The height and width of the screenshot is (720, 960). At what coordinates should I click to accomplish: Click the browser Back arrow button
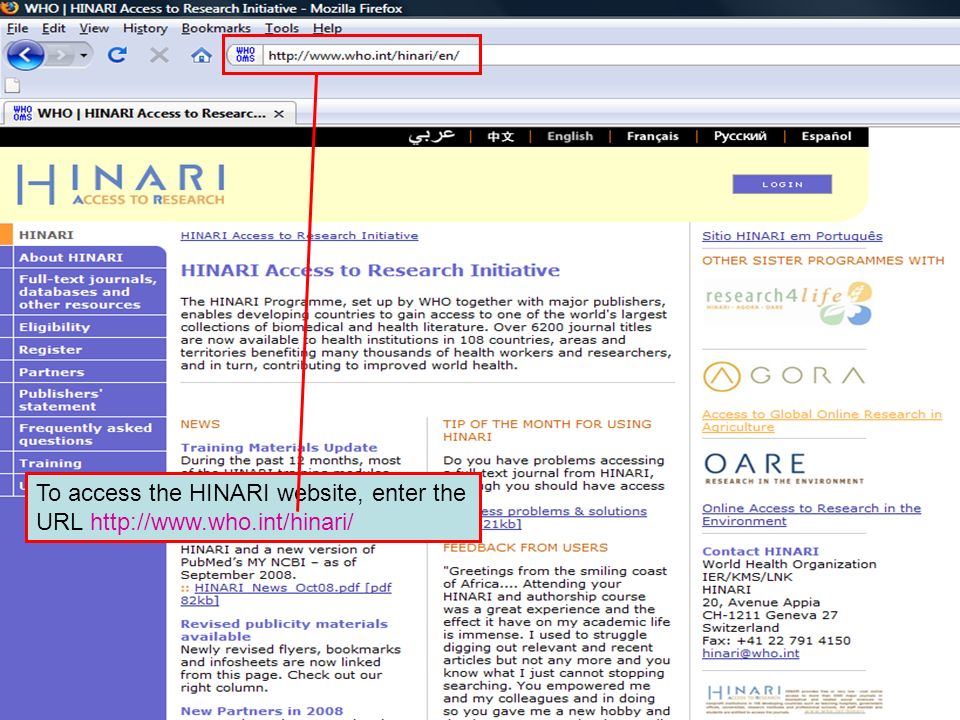(25, 56)
